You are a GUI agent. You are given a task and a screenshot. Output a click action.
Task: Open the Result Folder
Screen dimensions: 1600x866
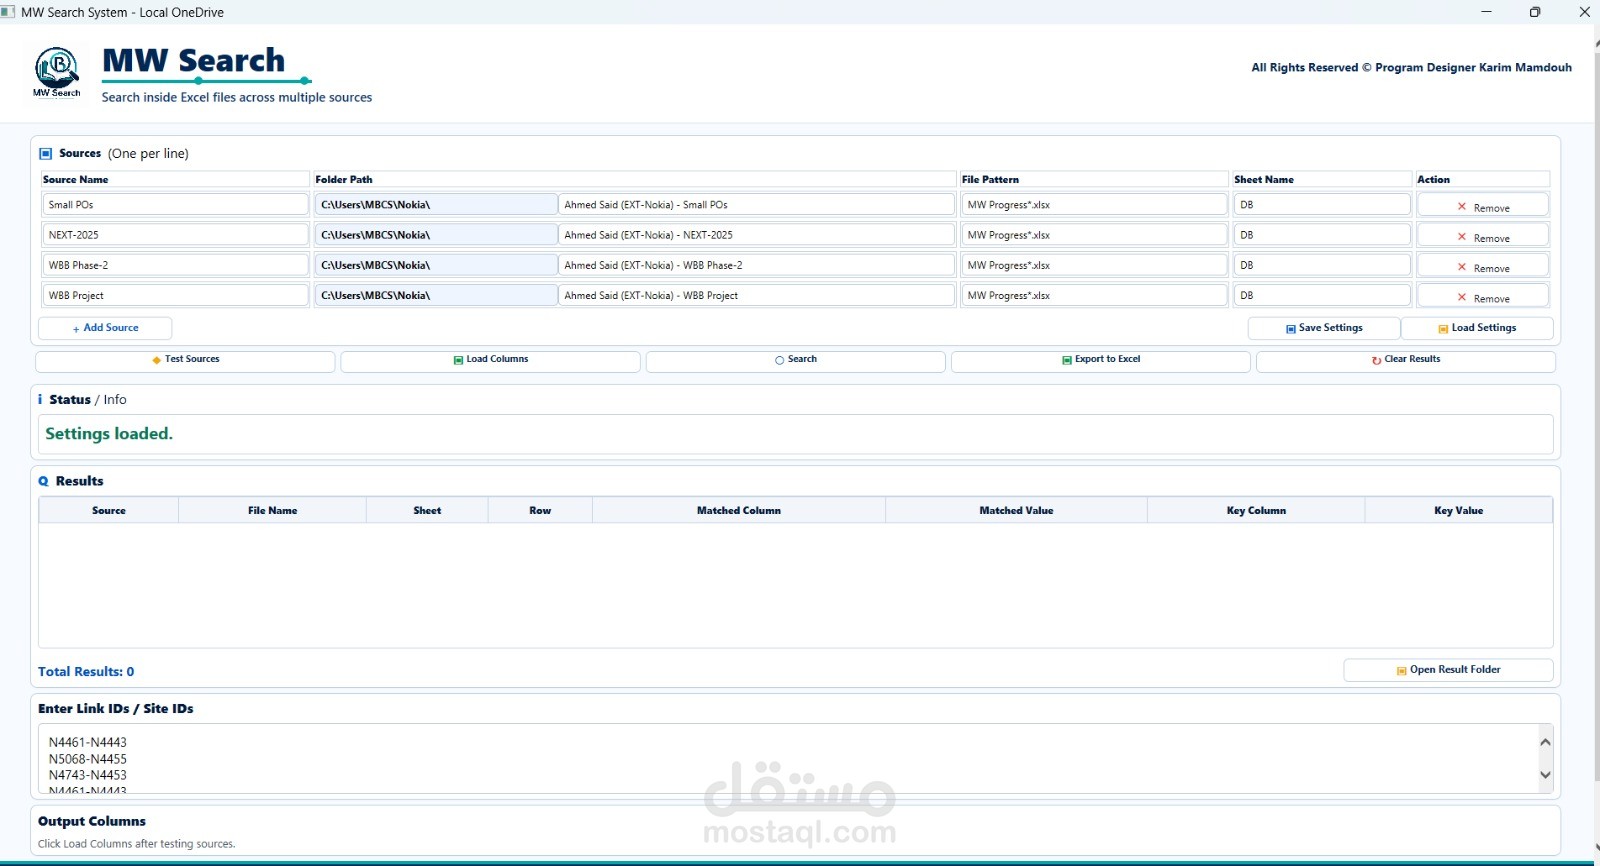tap(1448, 670)
